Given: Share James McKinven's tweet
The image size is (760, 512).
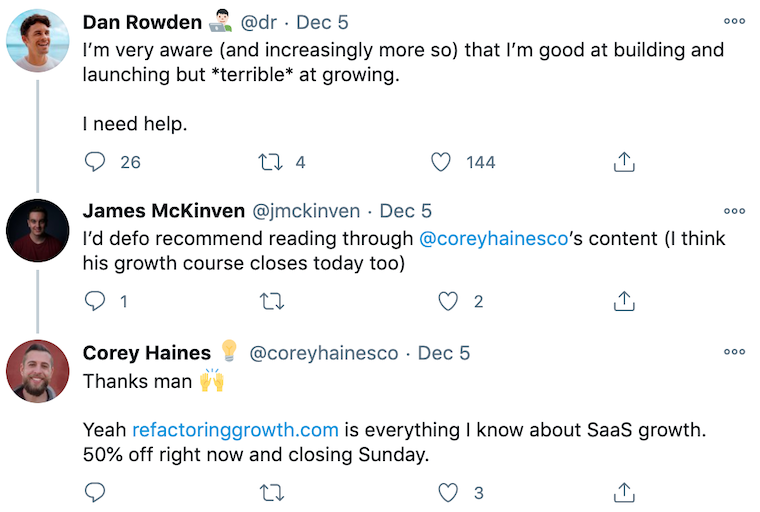Looking at the screenshot, I should (624, 301).
